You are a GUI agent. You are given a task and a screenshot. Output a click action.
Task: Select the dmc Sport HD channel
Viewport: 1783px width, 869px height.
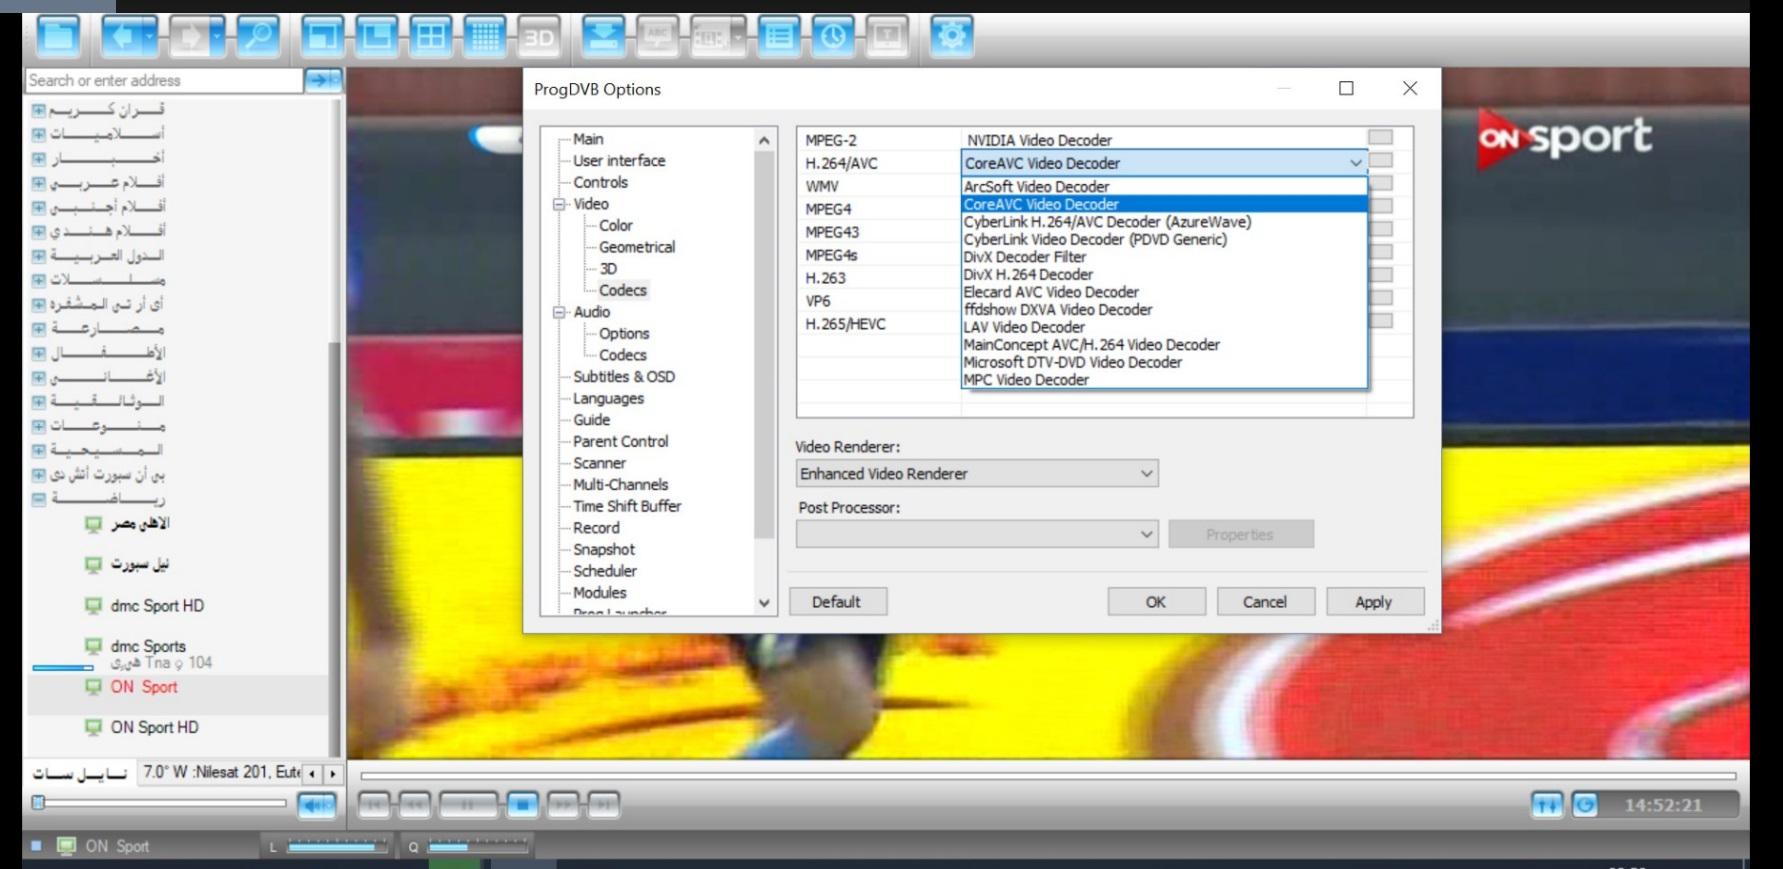157,606
